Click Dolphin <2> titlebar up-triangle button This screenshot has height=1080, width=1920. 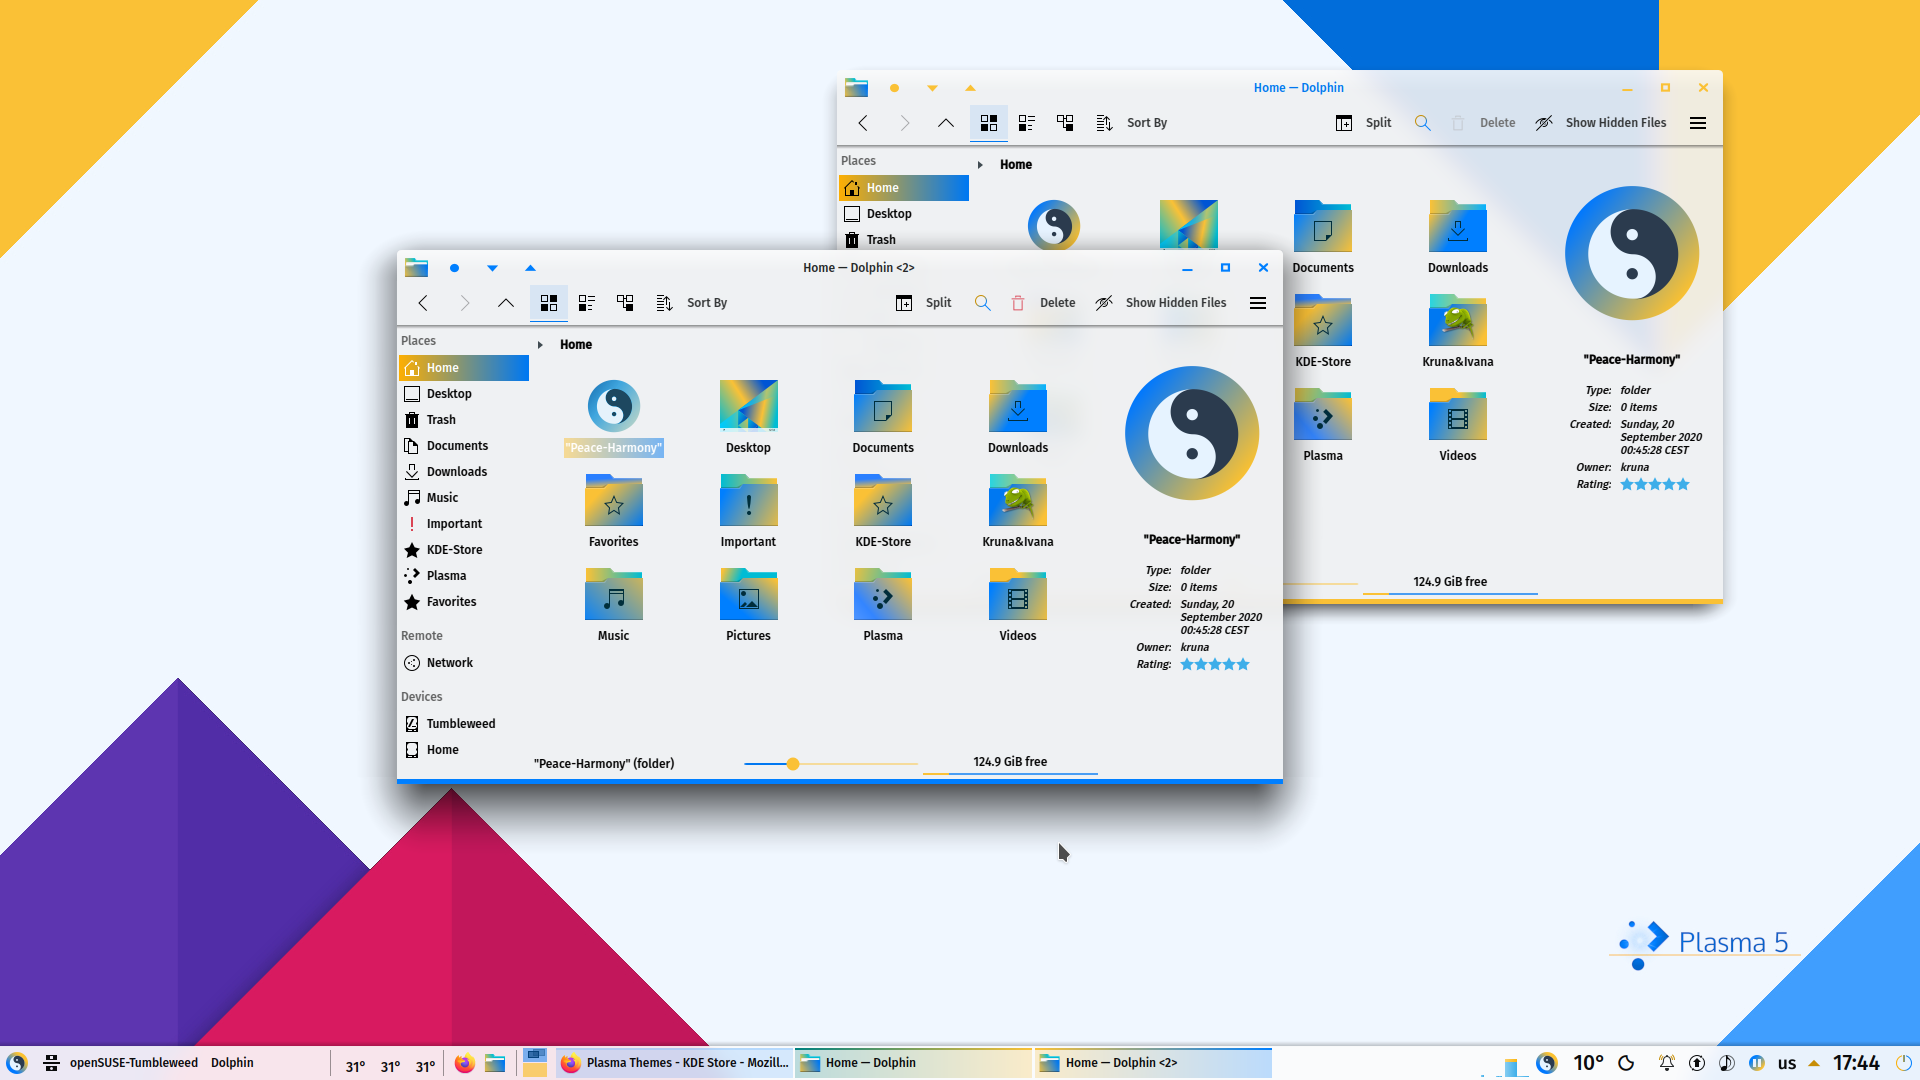[x=530, y=268]
